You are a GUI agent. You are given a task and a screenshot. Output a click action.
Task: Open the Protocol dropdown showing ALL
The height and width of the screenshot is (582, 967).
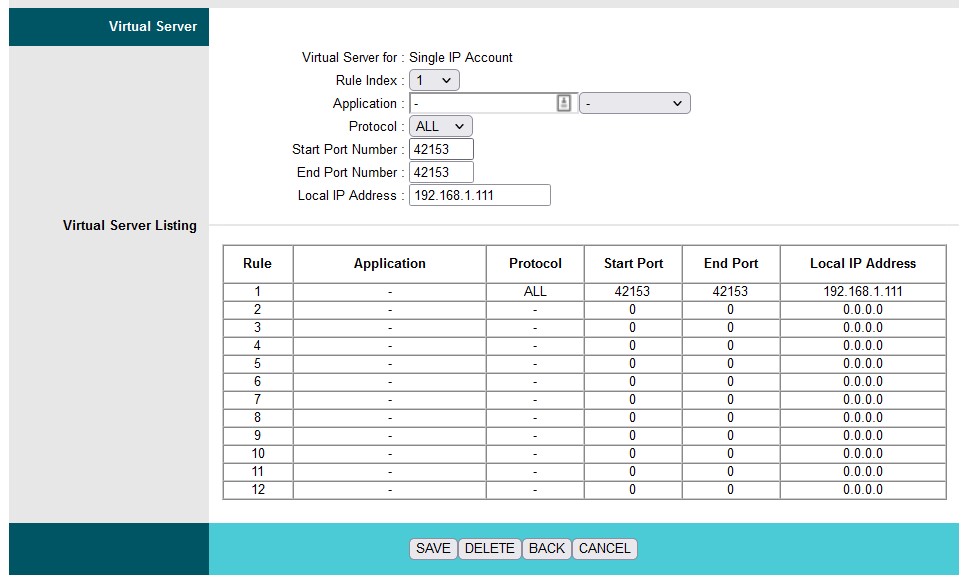tap(440, 126)
